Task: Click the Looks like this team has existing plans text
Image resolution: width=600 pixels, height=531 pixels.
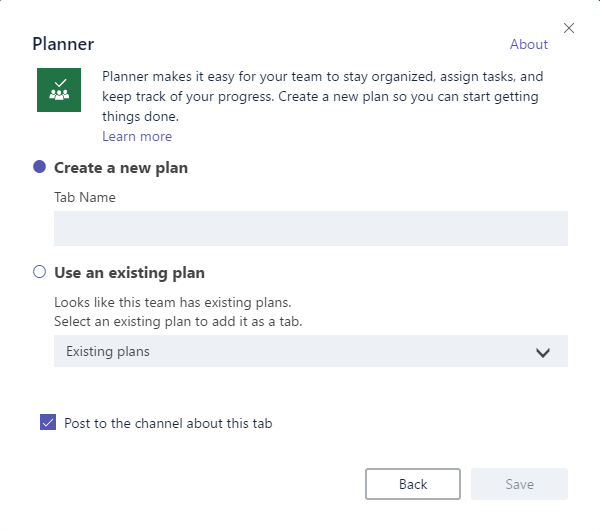Action: [173, 303]
